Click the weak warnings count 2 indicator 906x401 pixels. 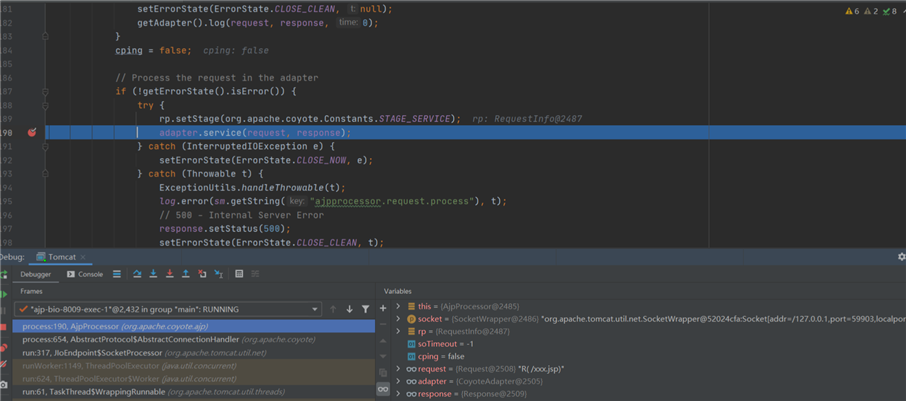(x=871, y=11)
